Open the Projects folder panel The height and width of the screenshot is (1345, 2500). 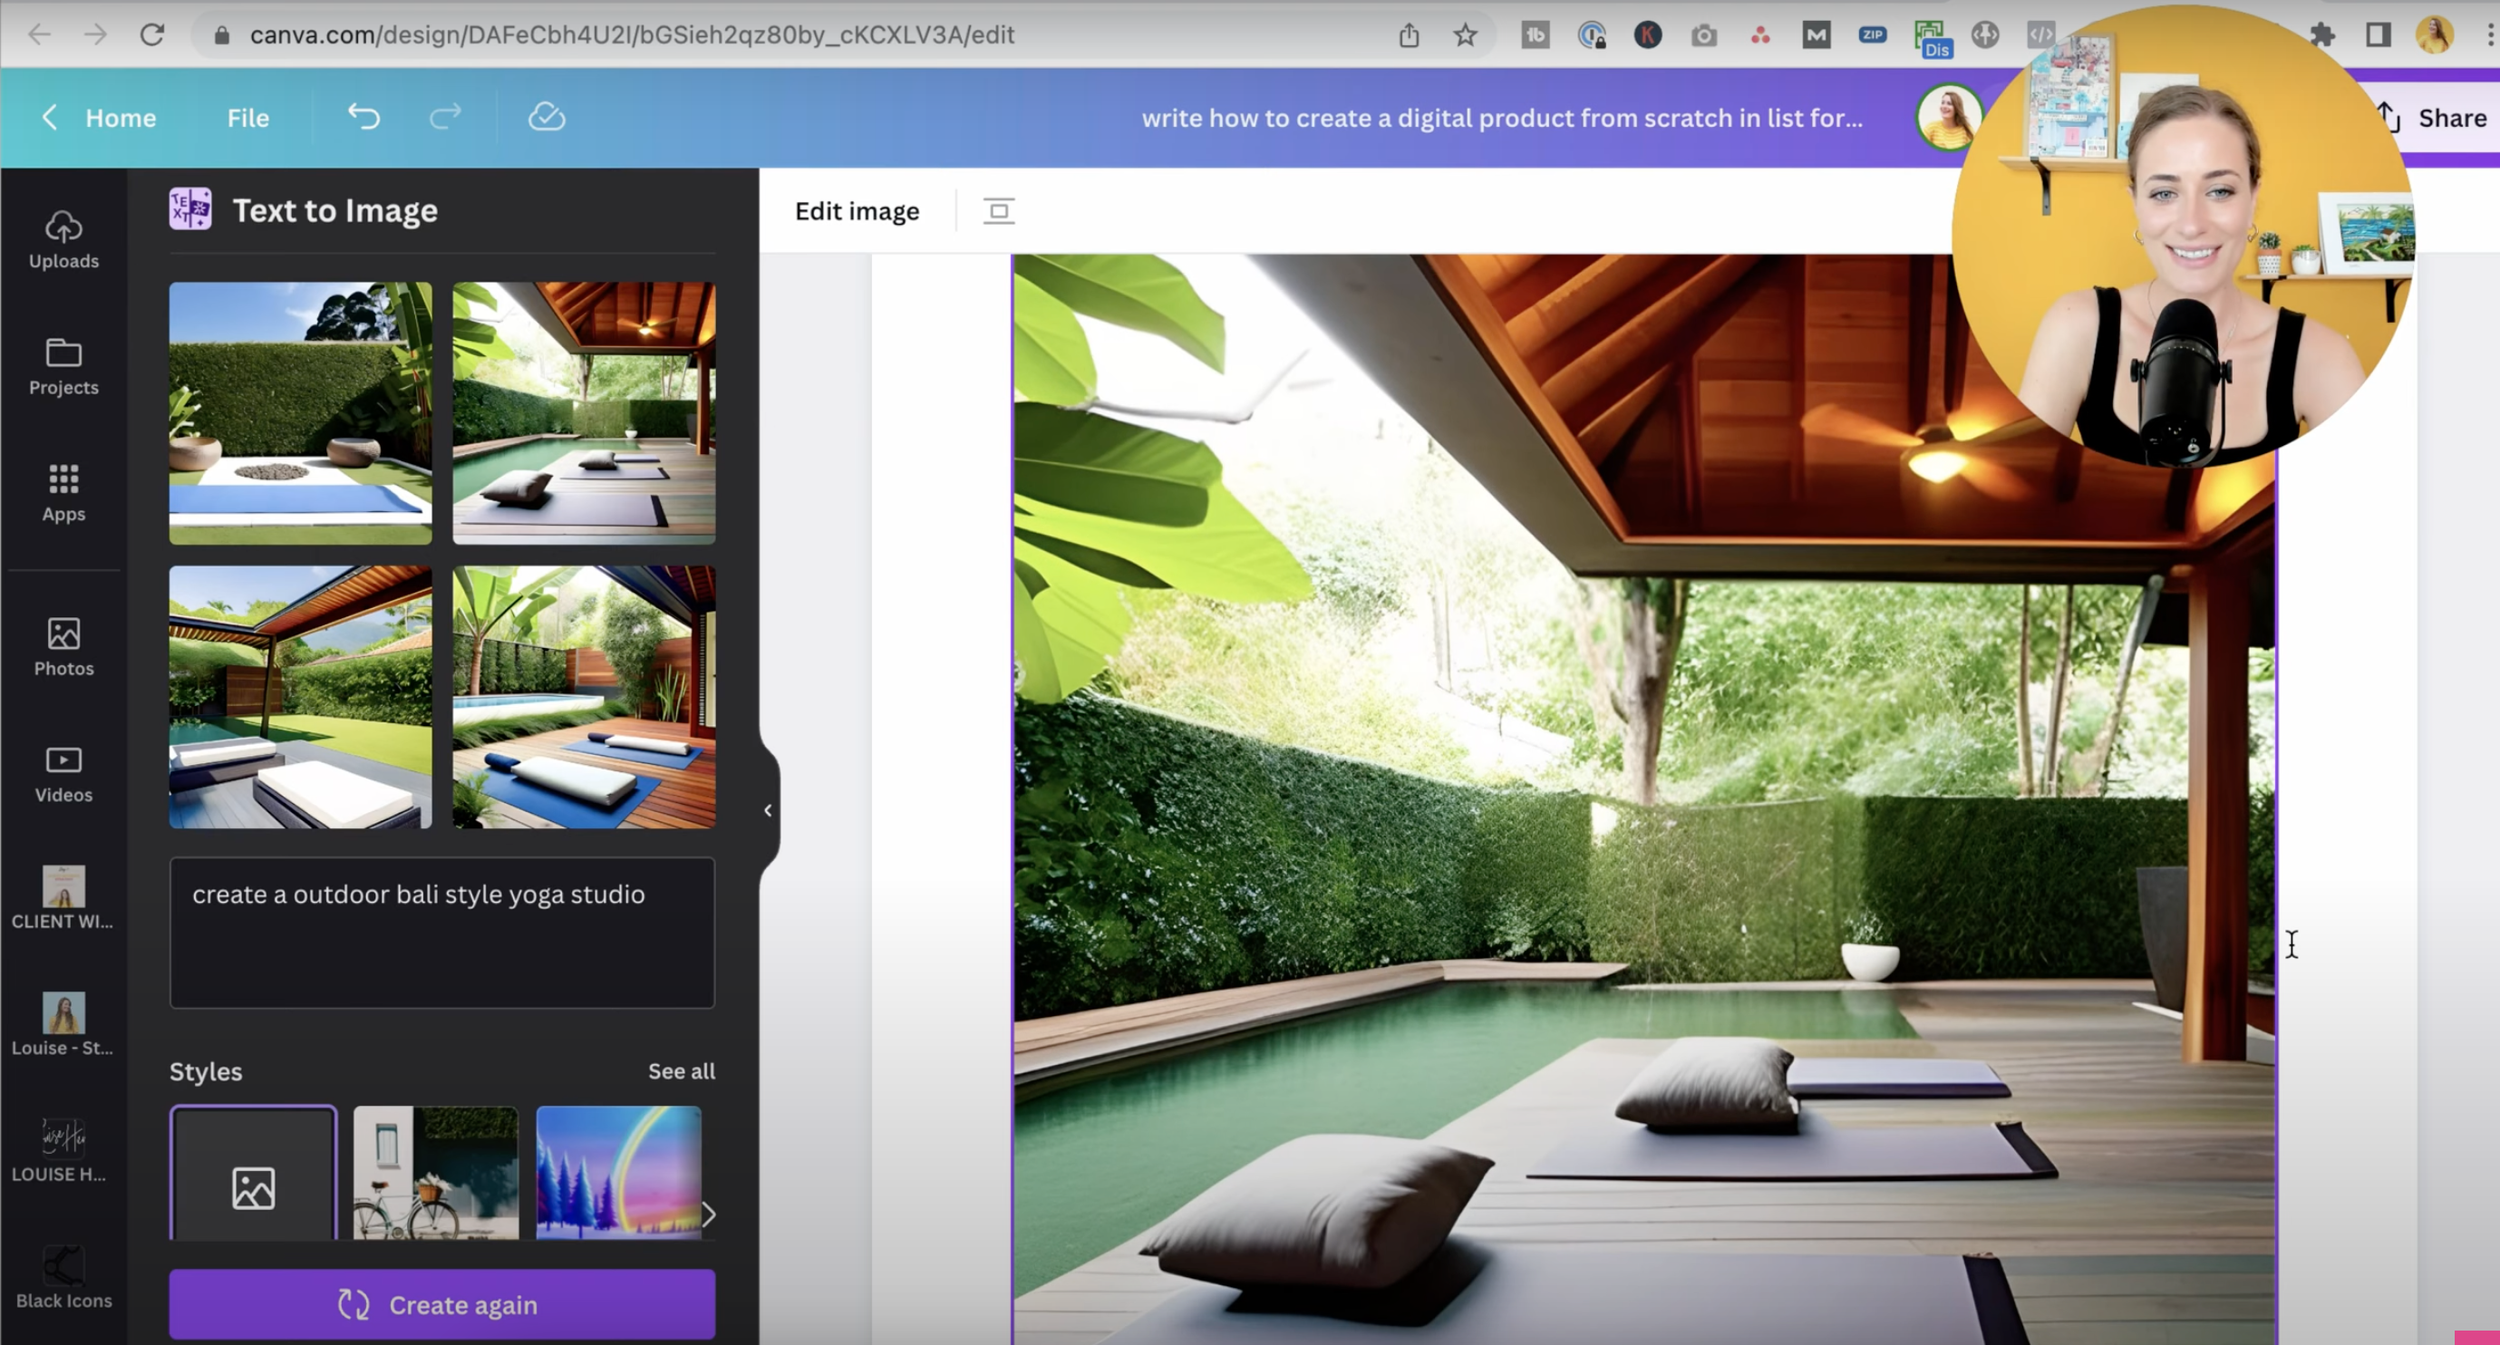[x=64, y=367]
